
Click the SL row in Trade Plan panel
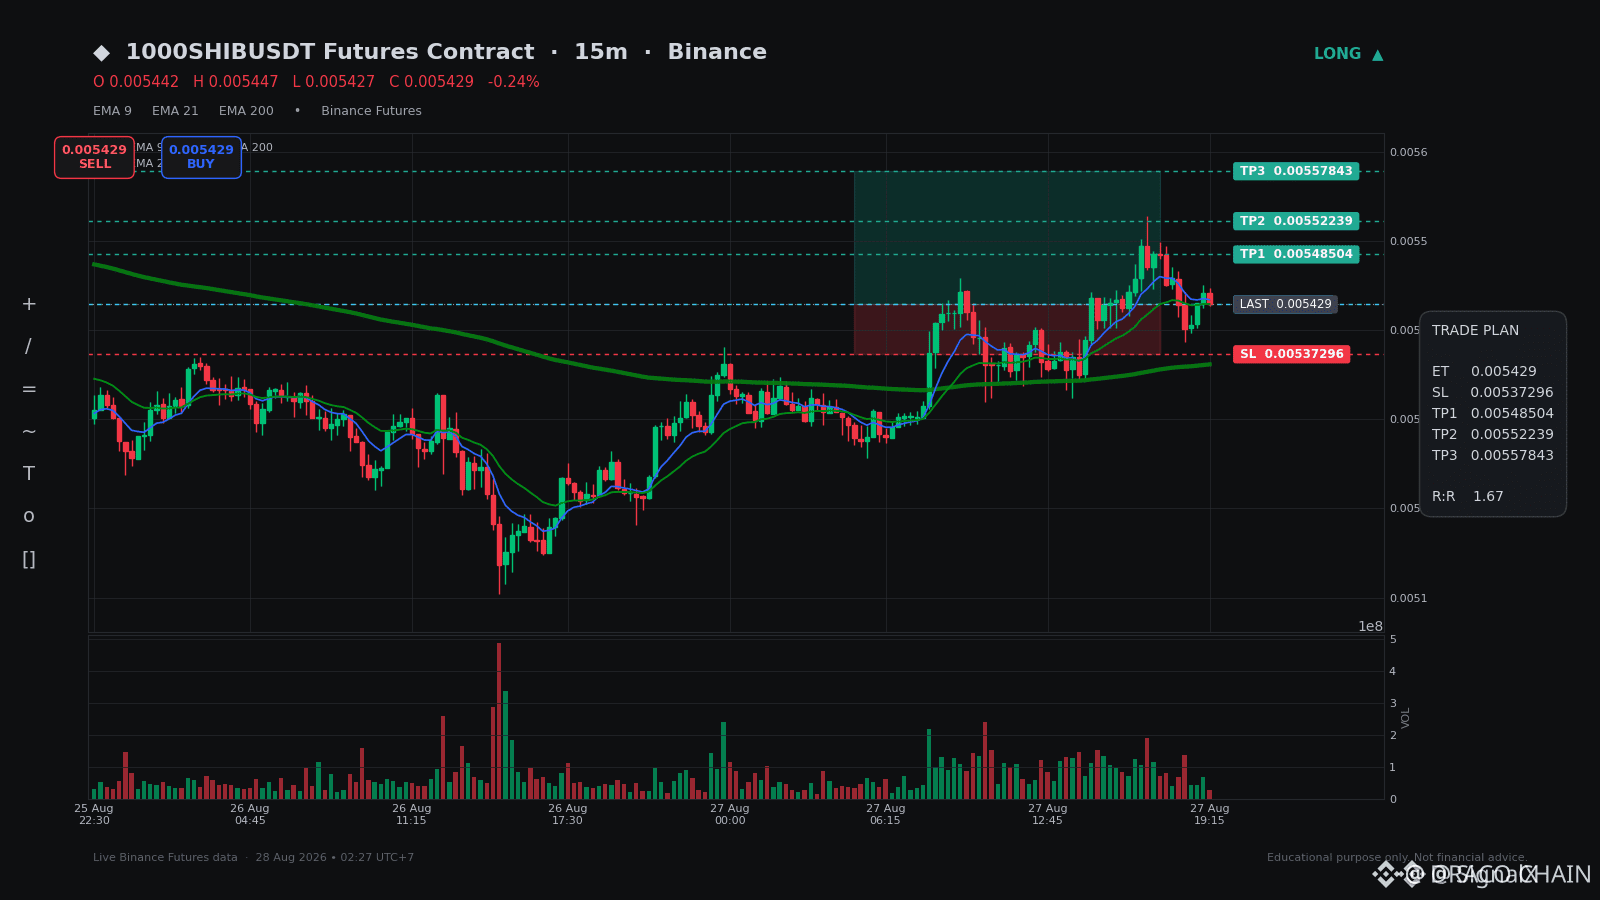pos(1493,392)
